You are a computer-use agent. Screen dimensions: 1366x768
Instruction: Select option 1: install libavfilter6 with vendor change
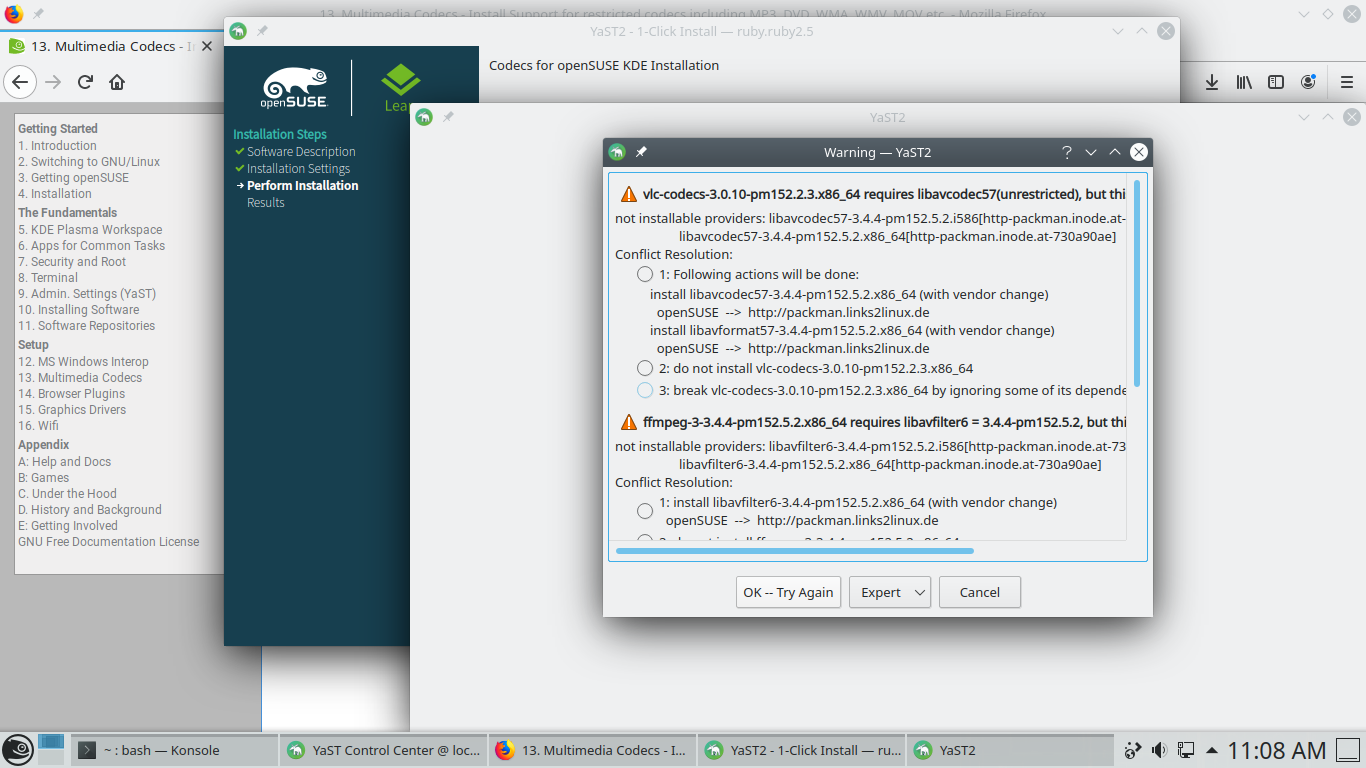pos(645,511)
